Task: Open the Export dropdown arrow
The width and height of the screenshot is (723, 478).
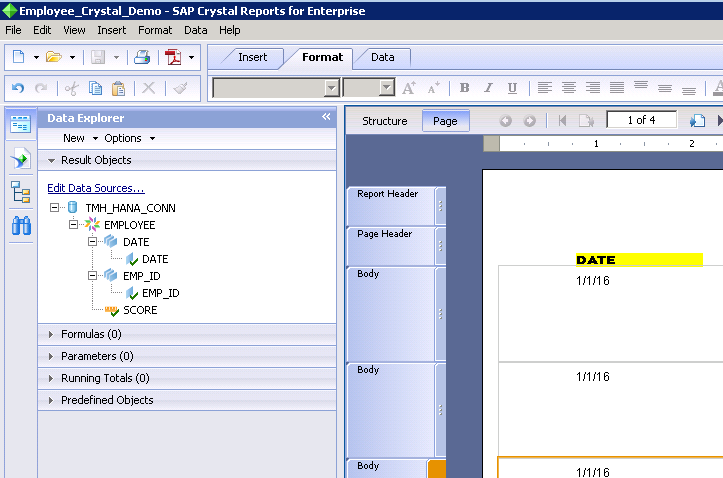Action: click(x=191, y=58)
